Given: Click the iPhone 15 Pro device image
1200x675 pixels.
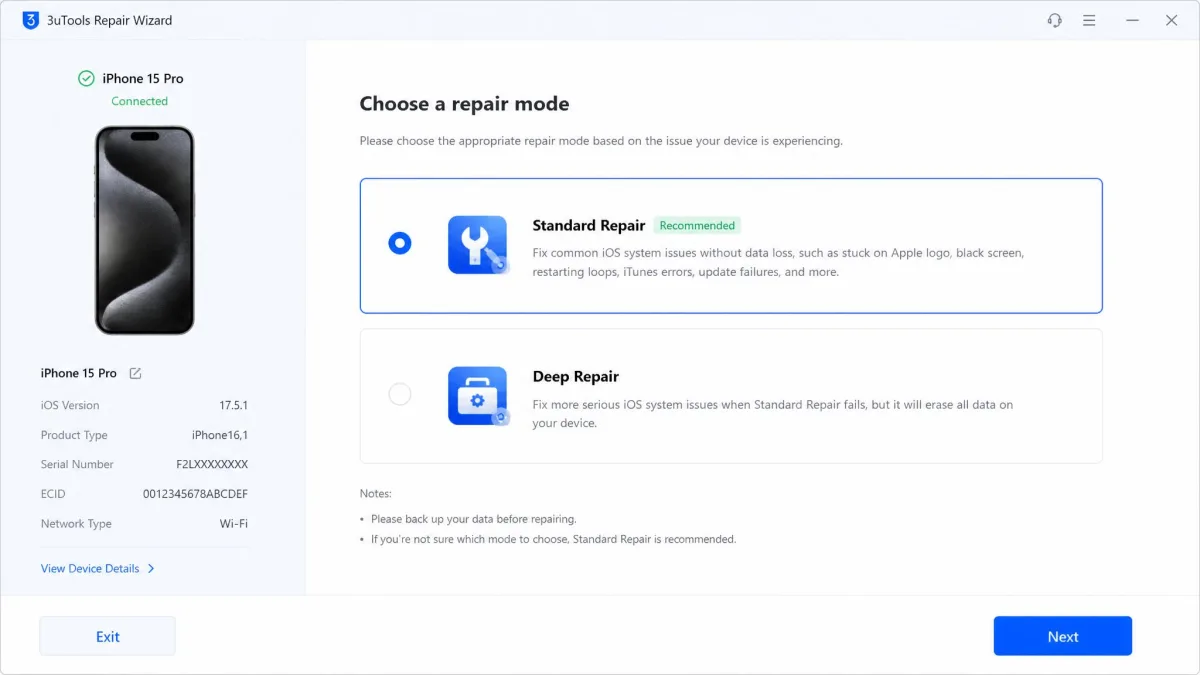Looking at the screenshot, I should click(144, 230).
